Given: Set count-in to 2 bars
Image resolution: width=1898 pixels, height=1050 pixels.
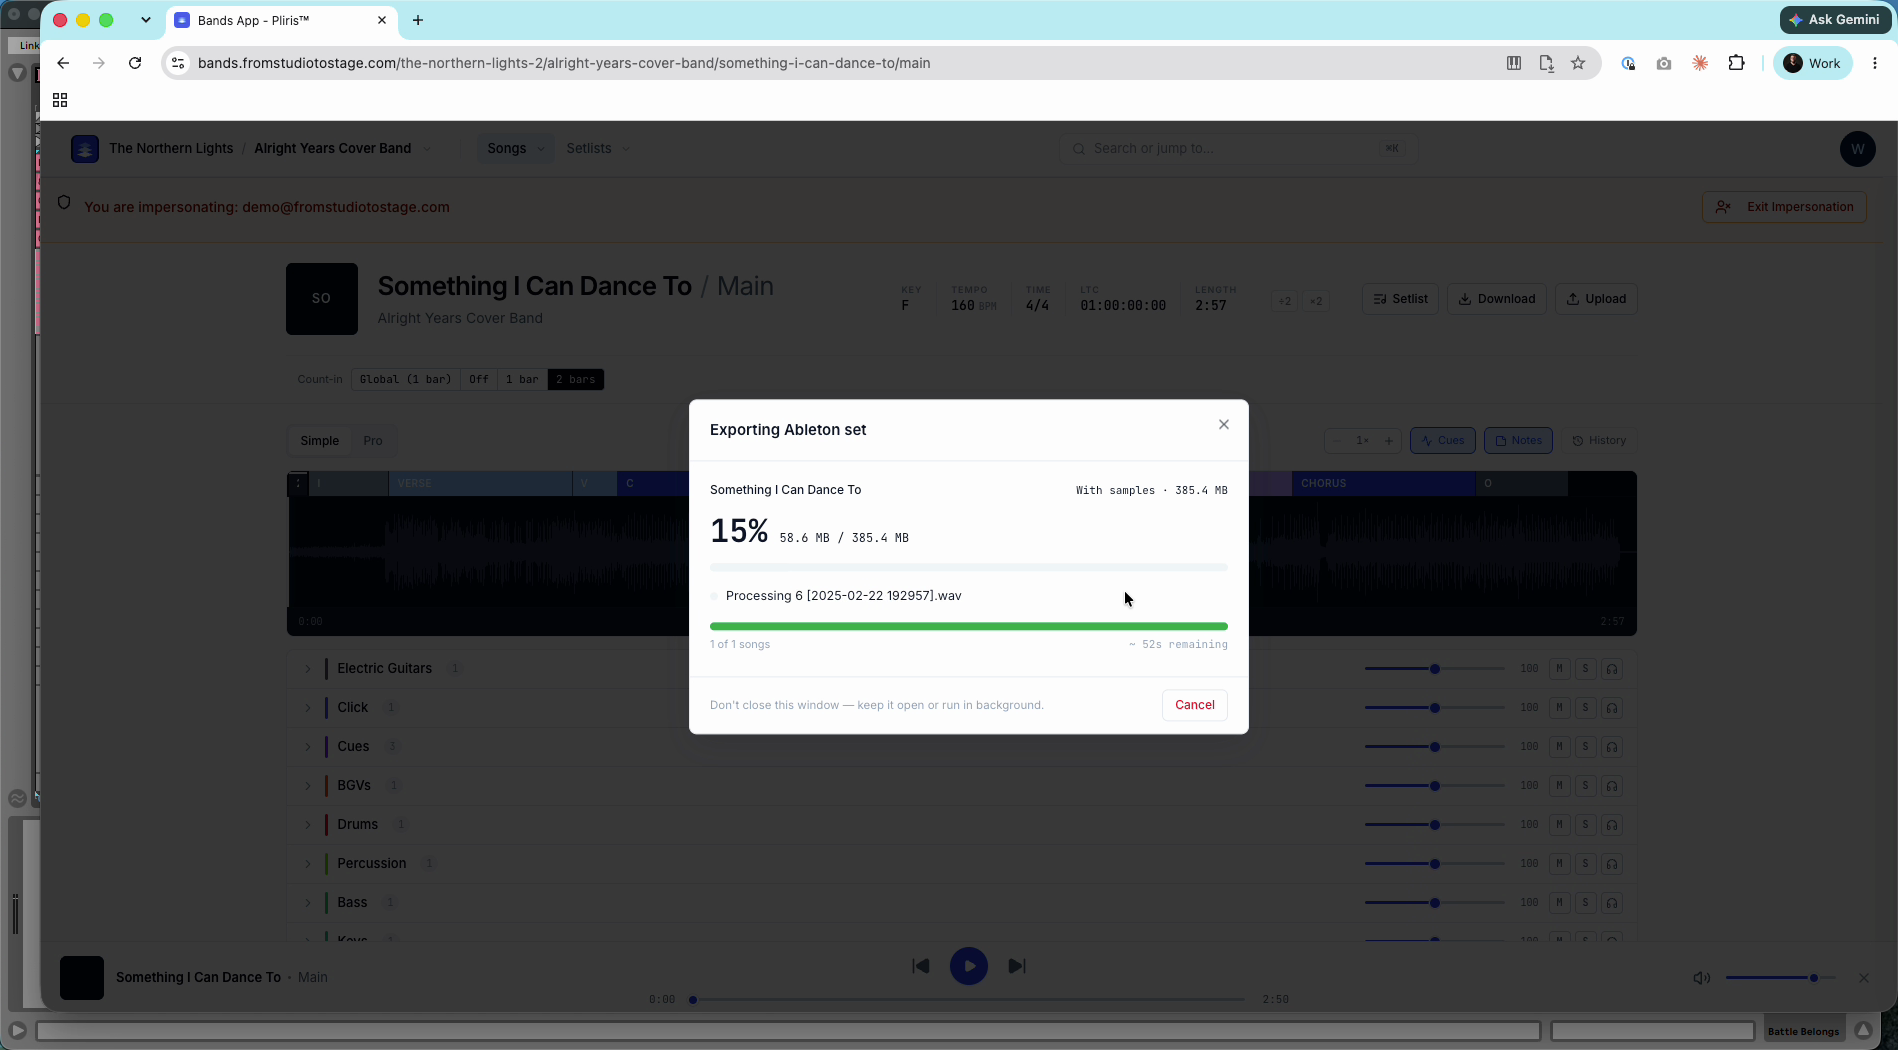Looking at the screenshot, I should pos(576,380).
